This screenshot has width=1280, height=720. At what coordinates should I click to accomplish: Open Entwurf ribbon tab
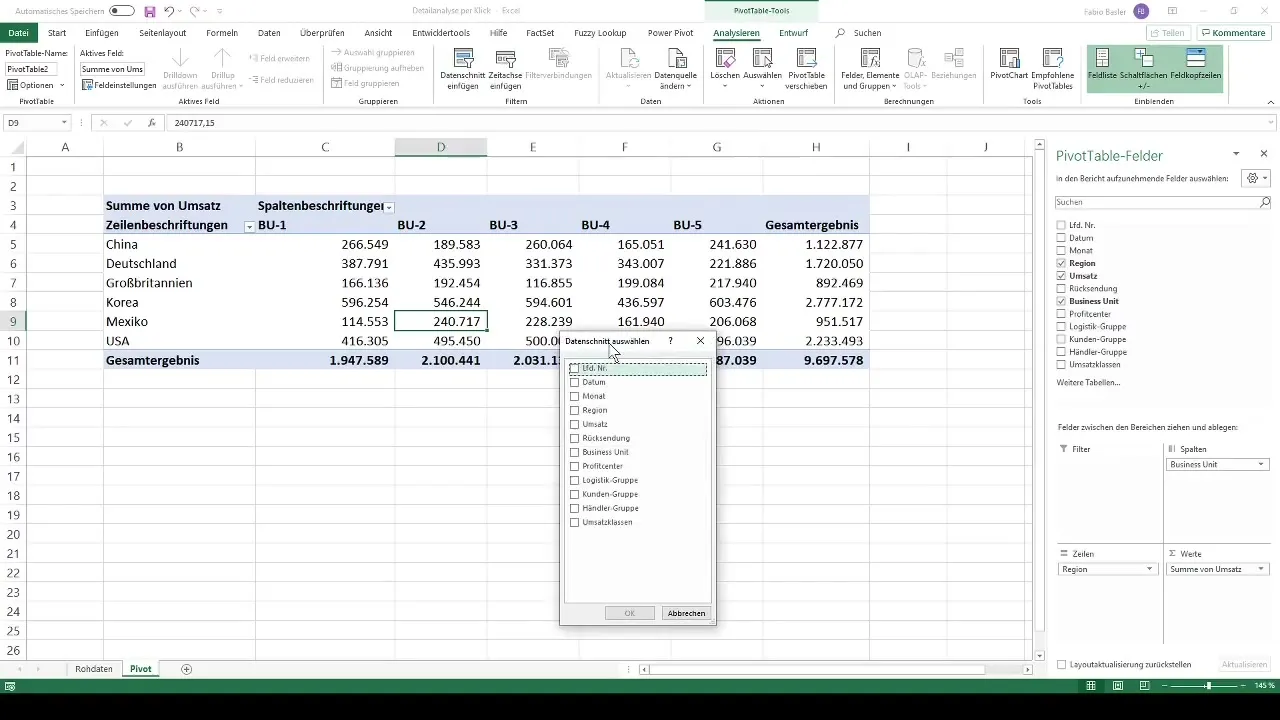[794, 33]
